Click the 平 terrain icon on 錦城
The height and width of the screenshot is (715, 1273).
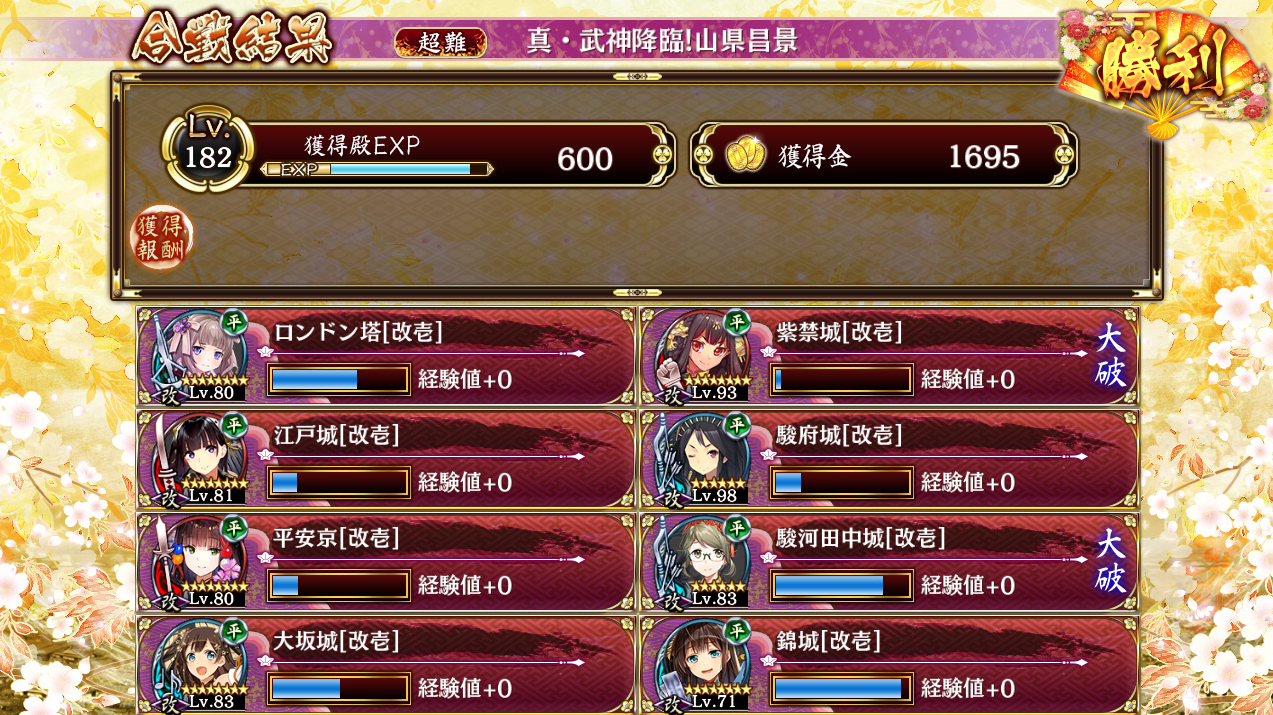point(737,630)
